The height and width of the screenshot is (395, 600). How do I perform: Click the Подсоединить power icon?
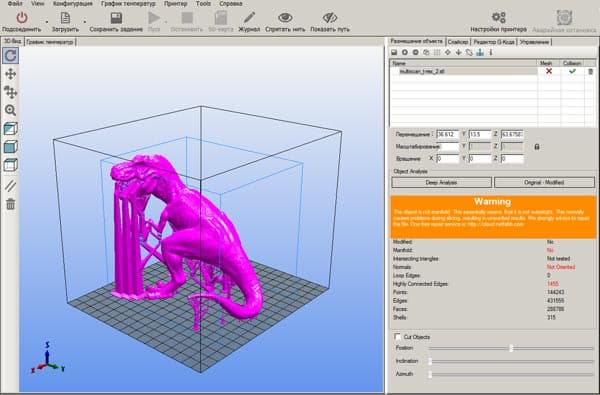point(22,18)
